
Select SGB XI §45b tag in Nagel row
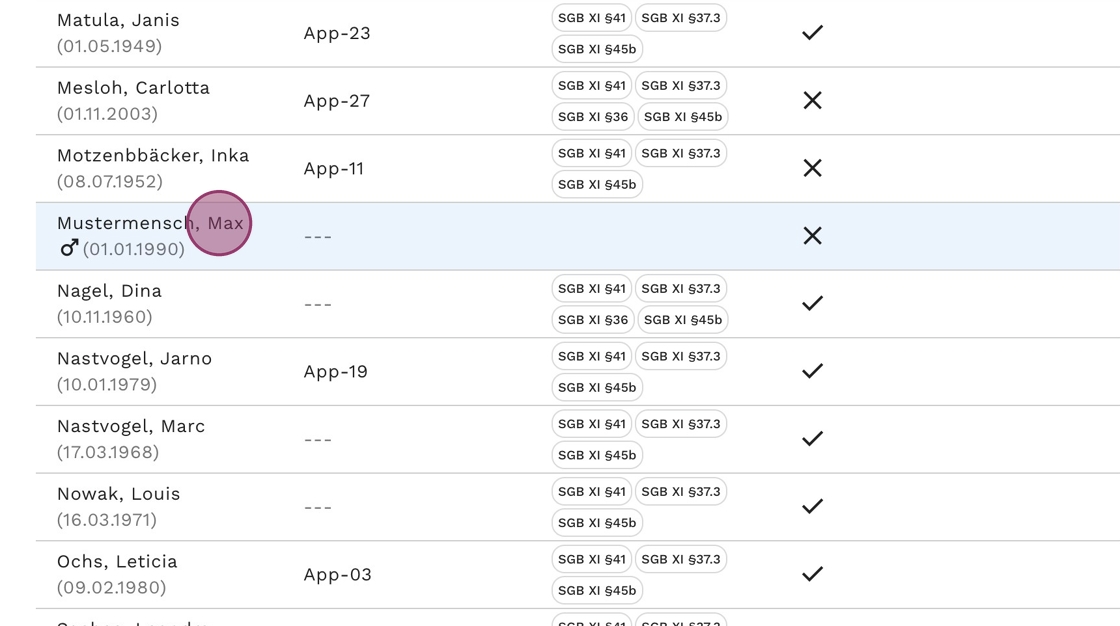click(682, 320)
